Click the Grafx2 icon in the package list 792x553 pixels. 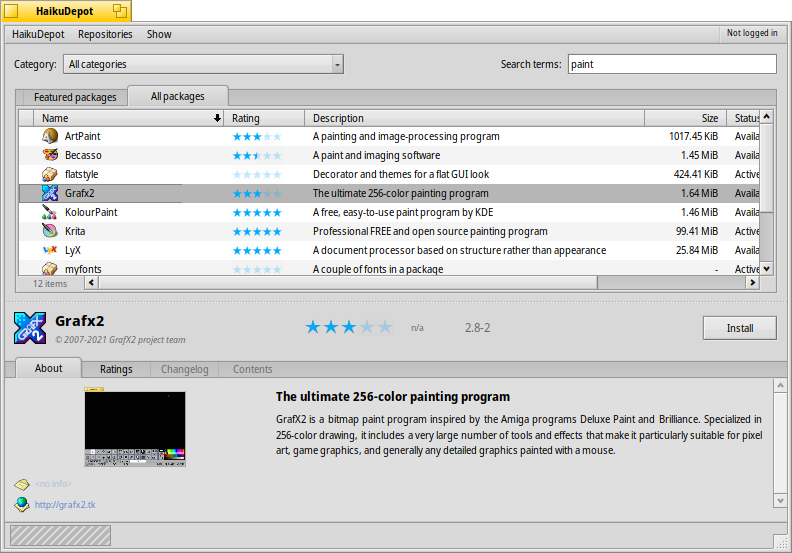[x=50, y=193]
